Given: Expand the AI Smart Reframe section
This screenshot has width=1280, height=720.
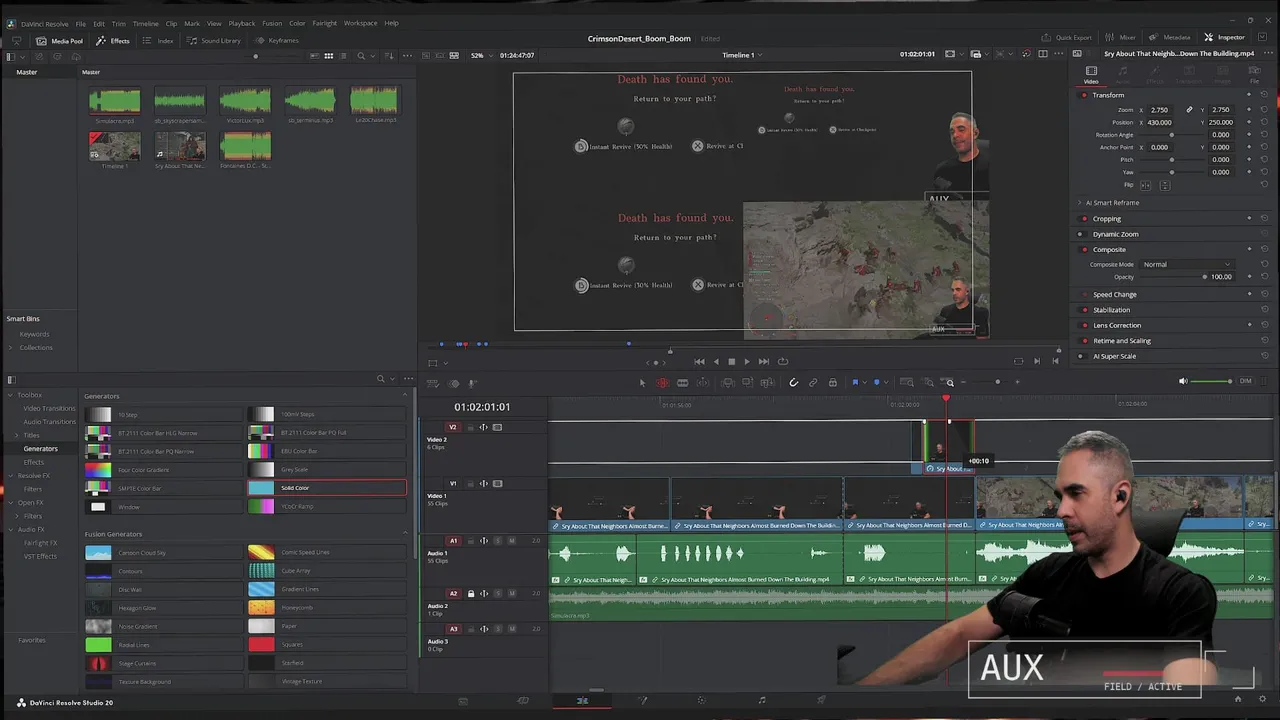Looking at the screenshot, I should (1079, 202).
